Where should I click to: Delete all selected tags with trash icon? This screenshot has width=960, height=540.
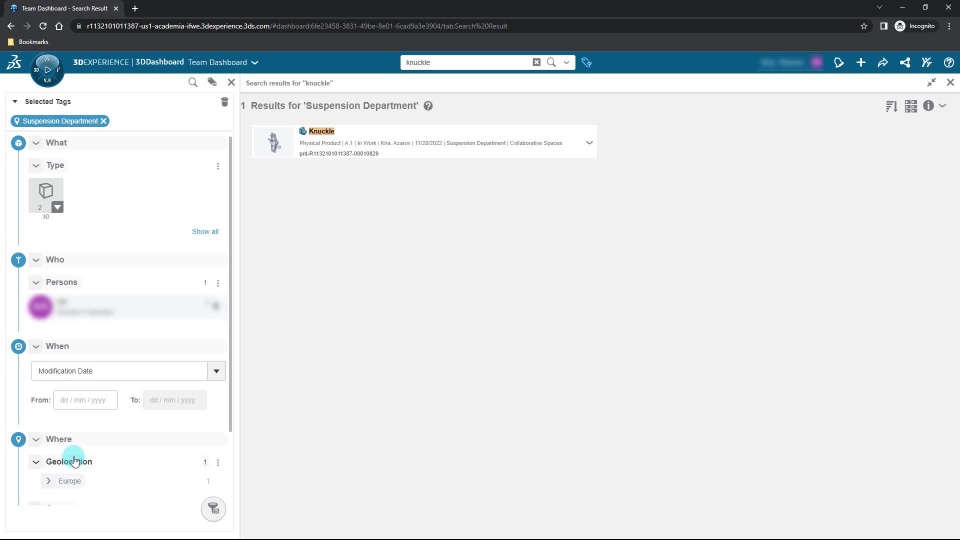click(x=224, y=102)
